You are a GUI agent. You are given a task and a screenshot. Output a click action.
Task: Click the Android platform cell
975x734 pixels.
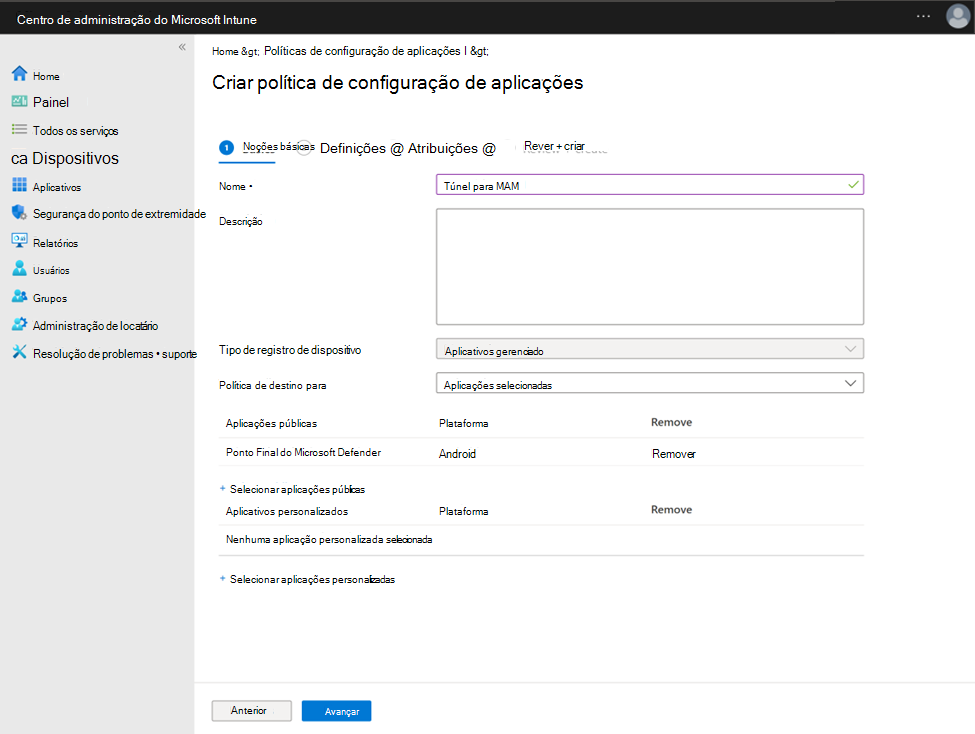pyautogui.click(x=457, y=454)
